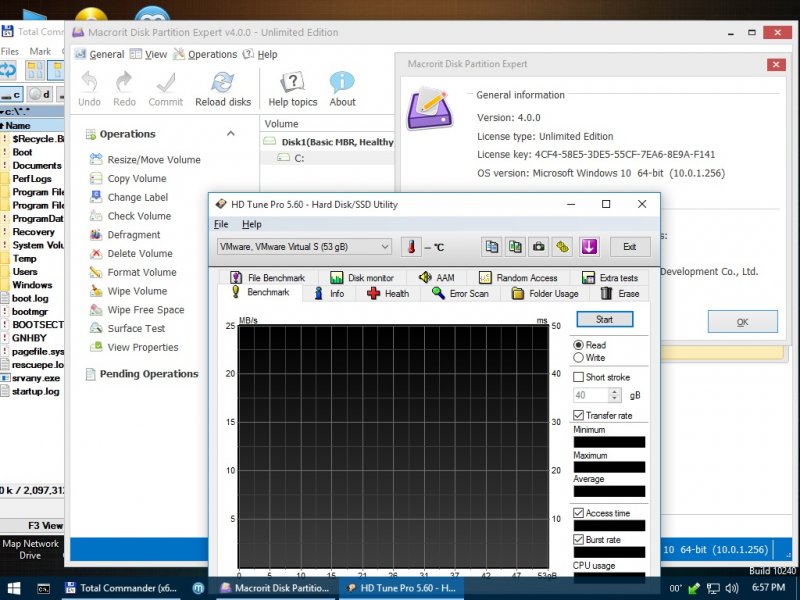Click purple down-arrow icon in HD Tune

click(589, 247)
